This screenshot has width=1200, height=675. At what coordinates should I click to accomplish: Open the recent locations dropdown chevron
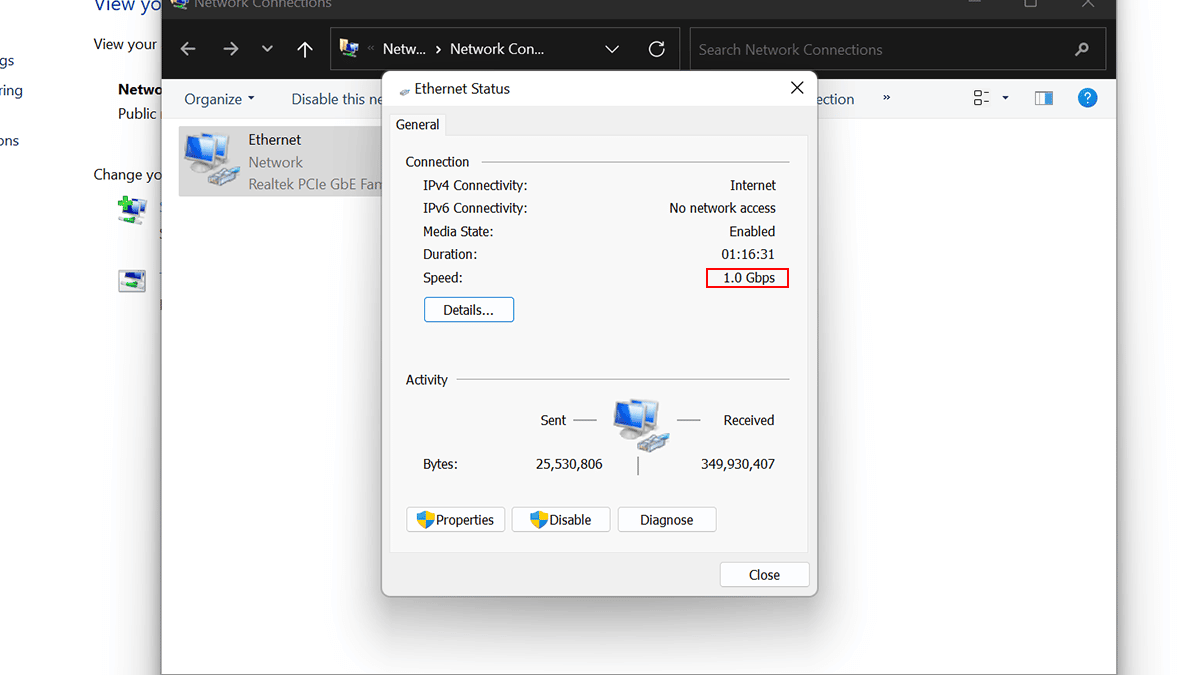tap(267, 49)
